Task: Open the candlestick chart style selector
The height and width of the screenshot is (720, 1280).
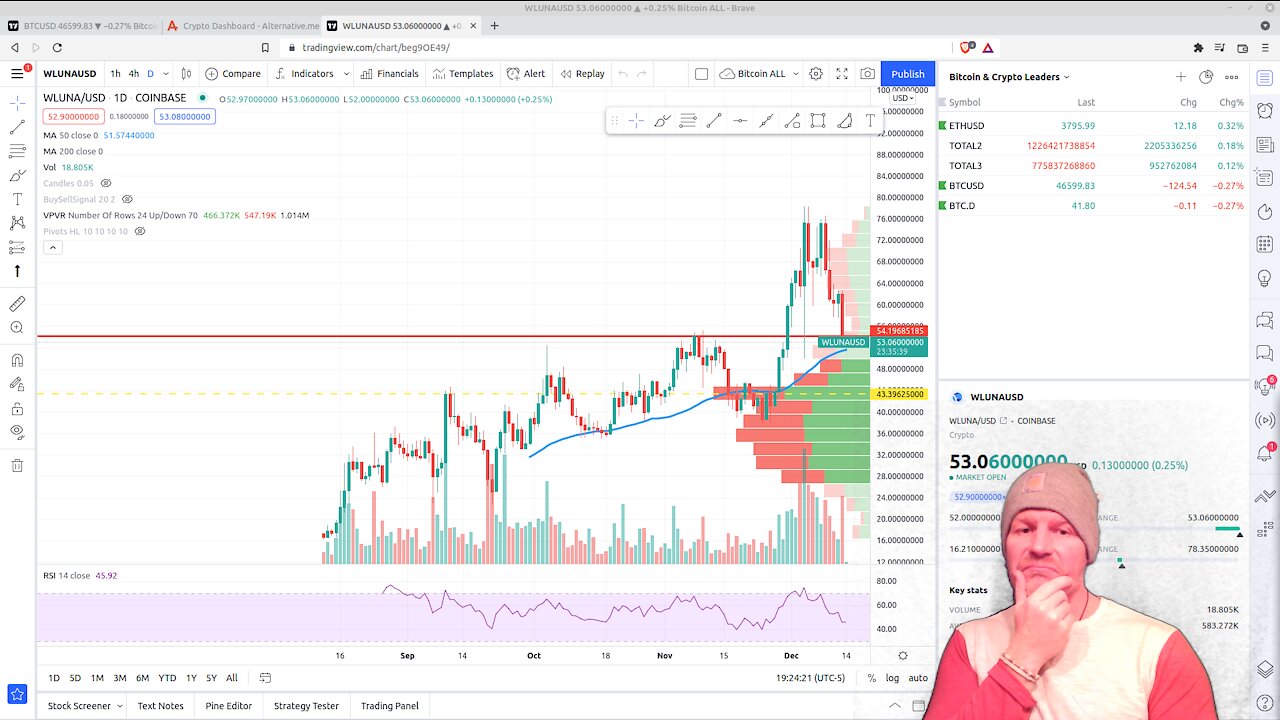Action: (x=185, y=73)
